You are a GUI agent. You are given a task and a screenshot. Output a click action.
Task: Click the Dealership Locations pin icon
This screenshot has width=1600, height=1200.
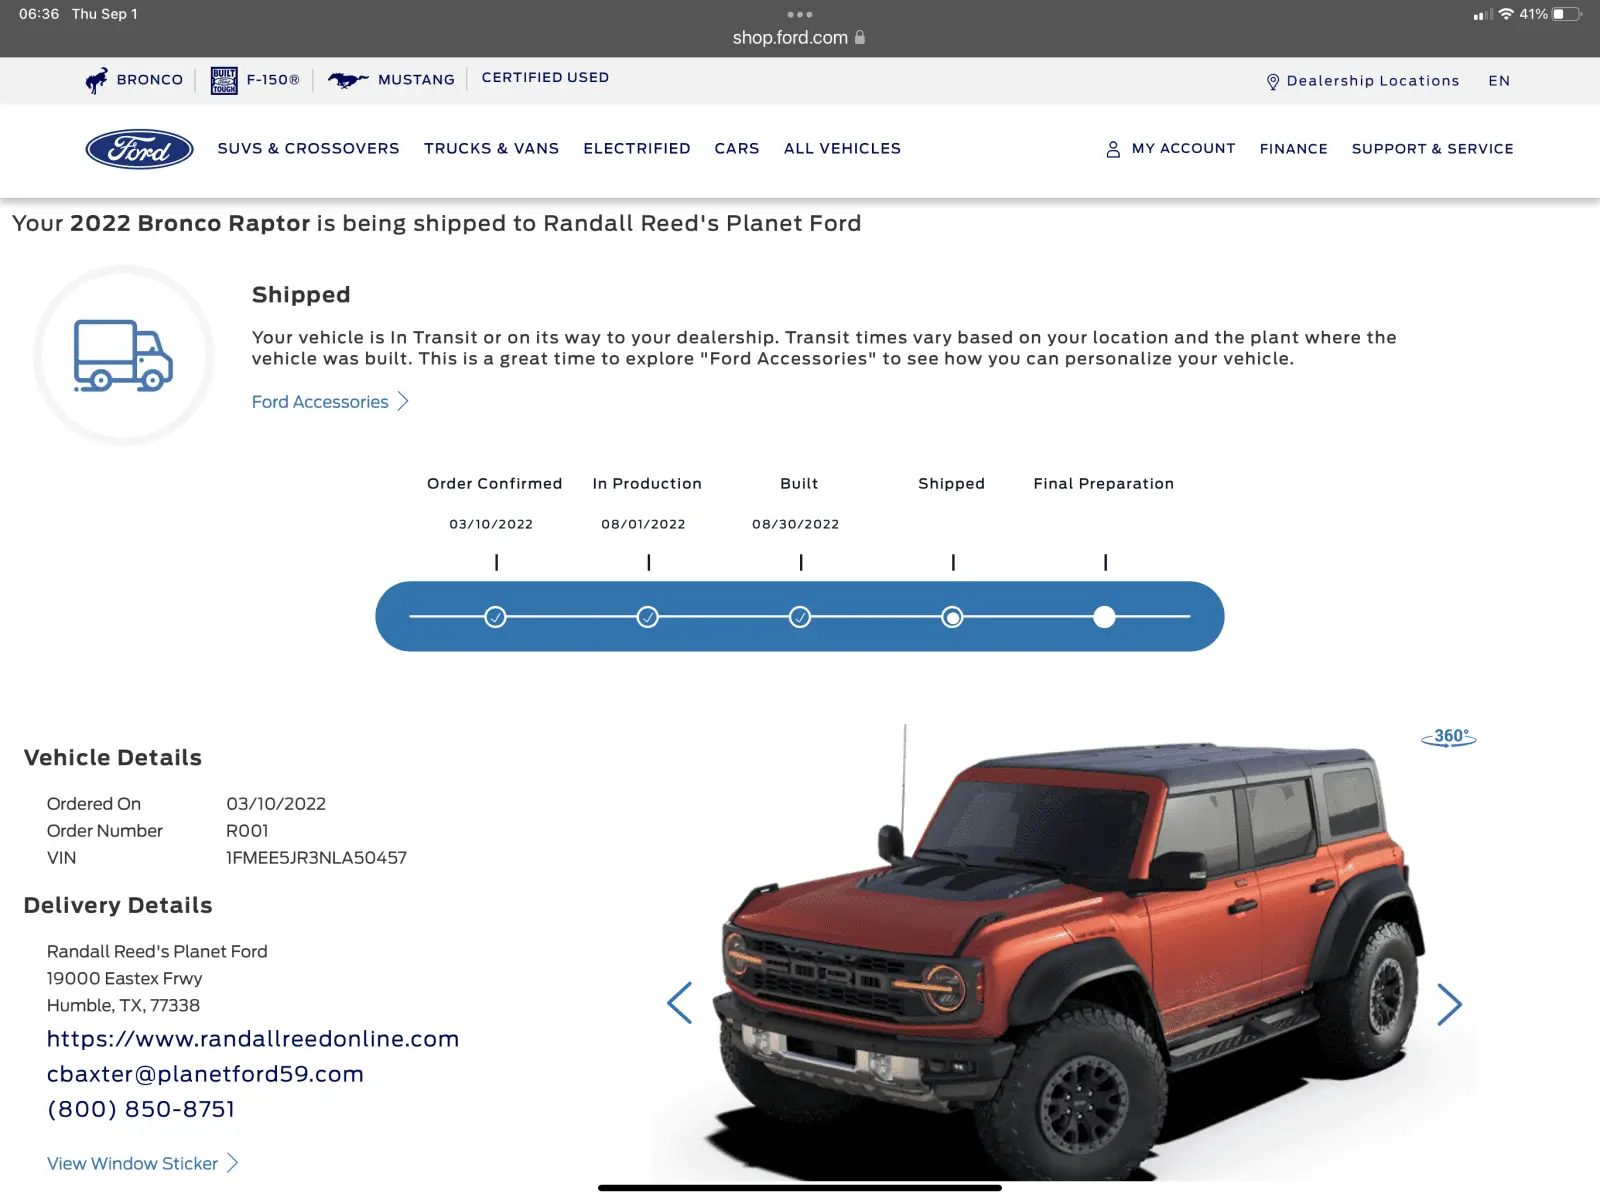click(1273, 82)
